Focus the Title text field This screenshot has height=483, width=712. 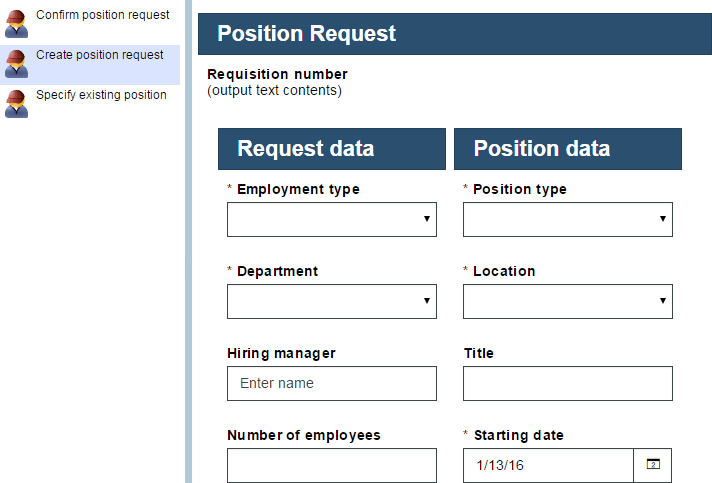[x=567, y=383]
